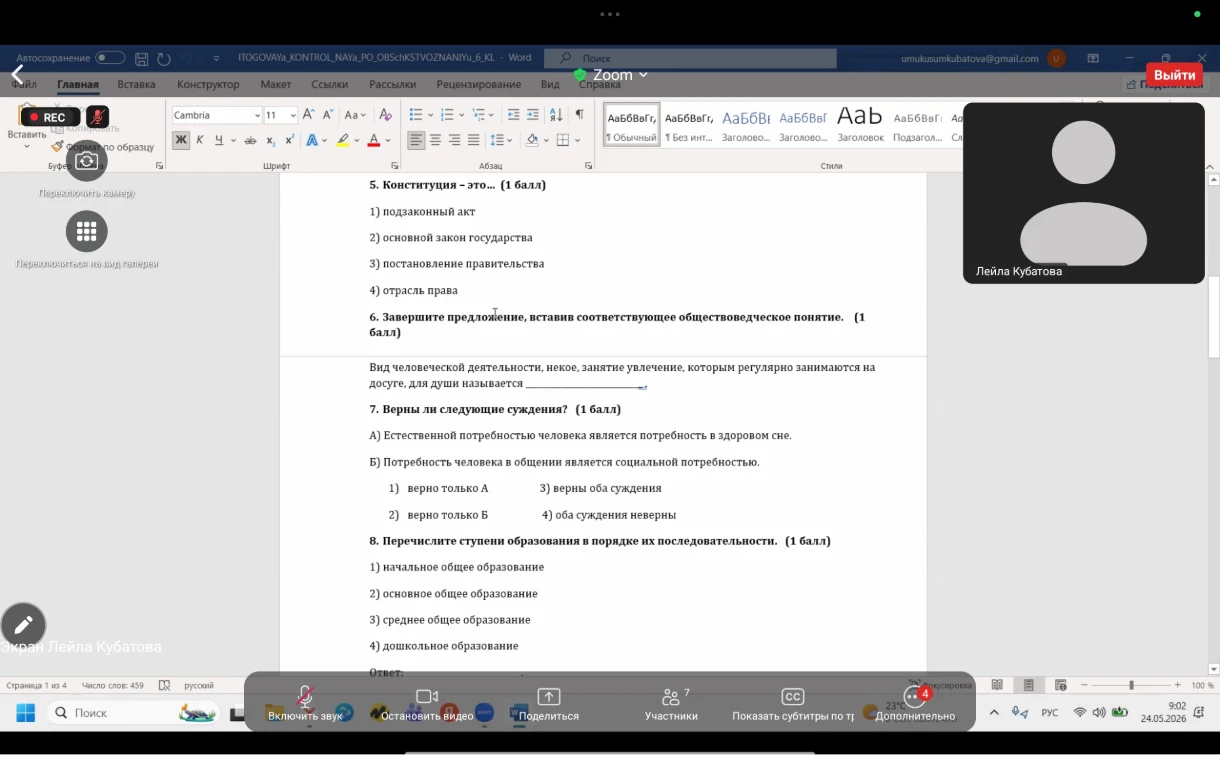Viewport: 1220px width, 763px height.
Task: Open the numbered list dropdown arrow
Action: tap(461, 115)
